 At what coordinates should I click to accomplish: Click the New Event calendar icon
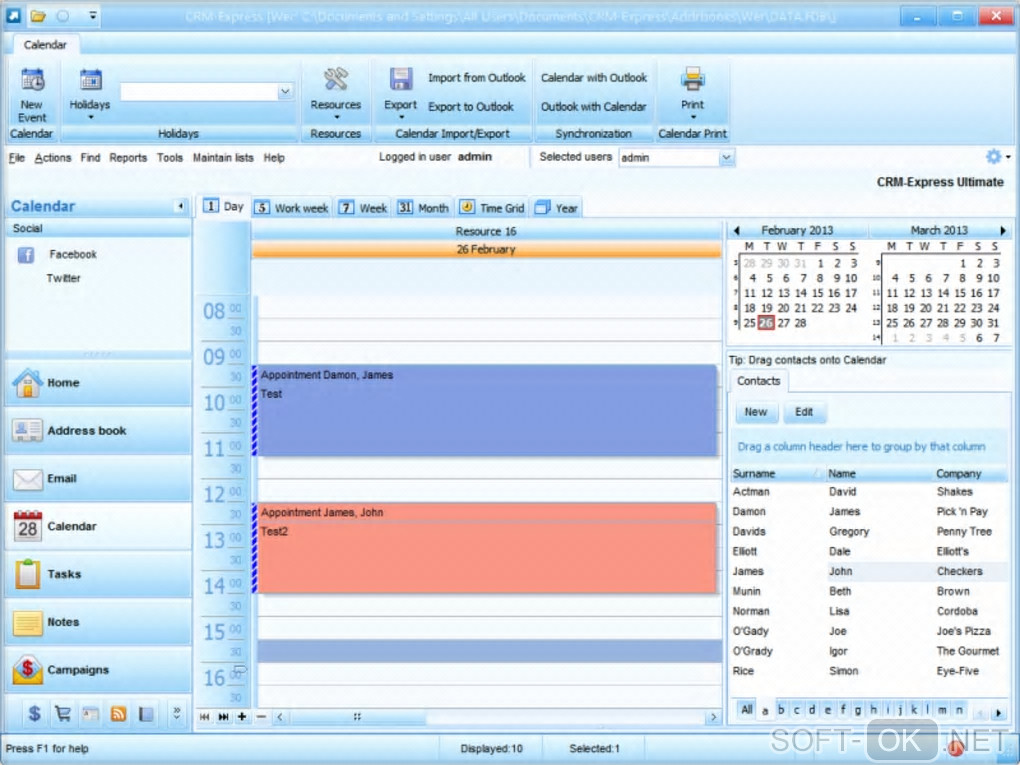tap(32, 81)
